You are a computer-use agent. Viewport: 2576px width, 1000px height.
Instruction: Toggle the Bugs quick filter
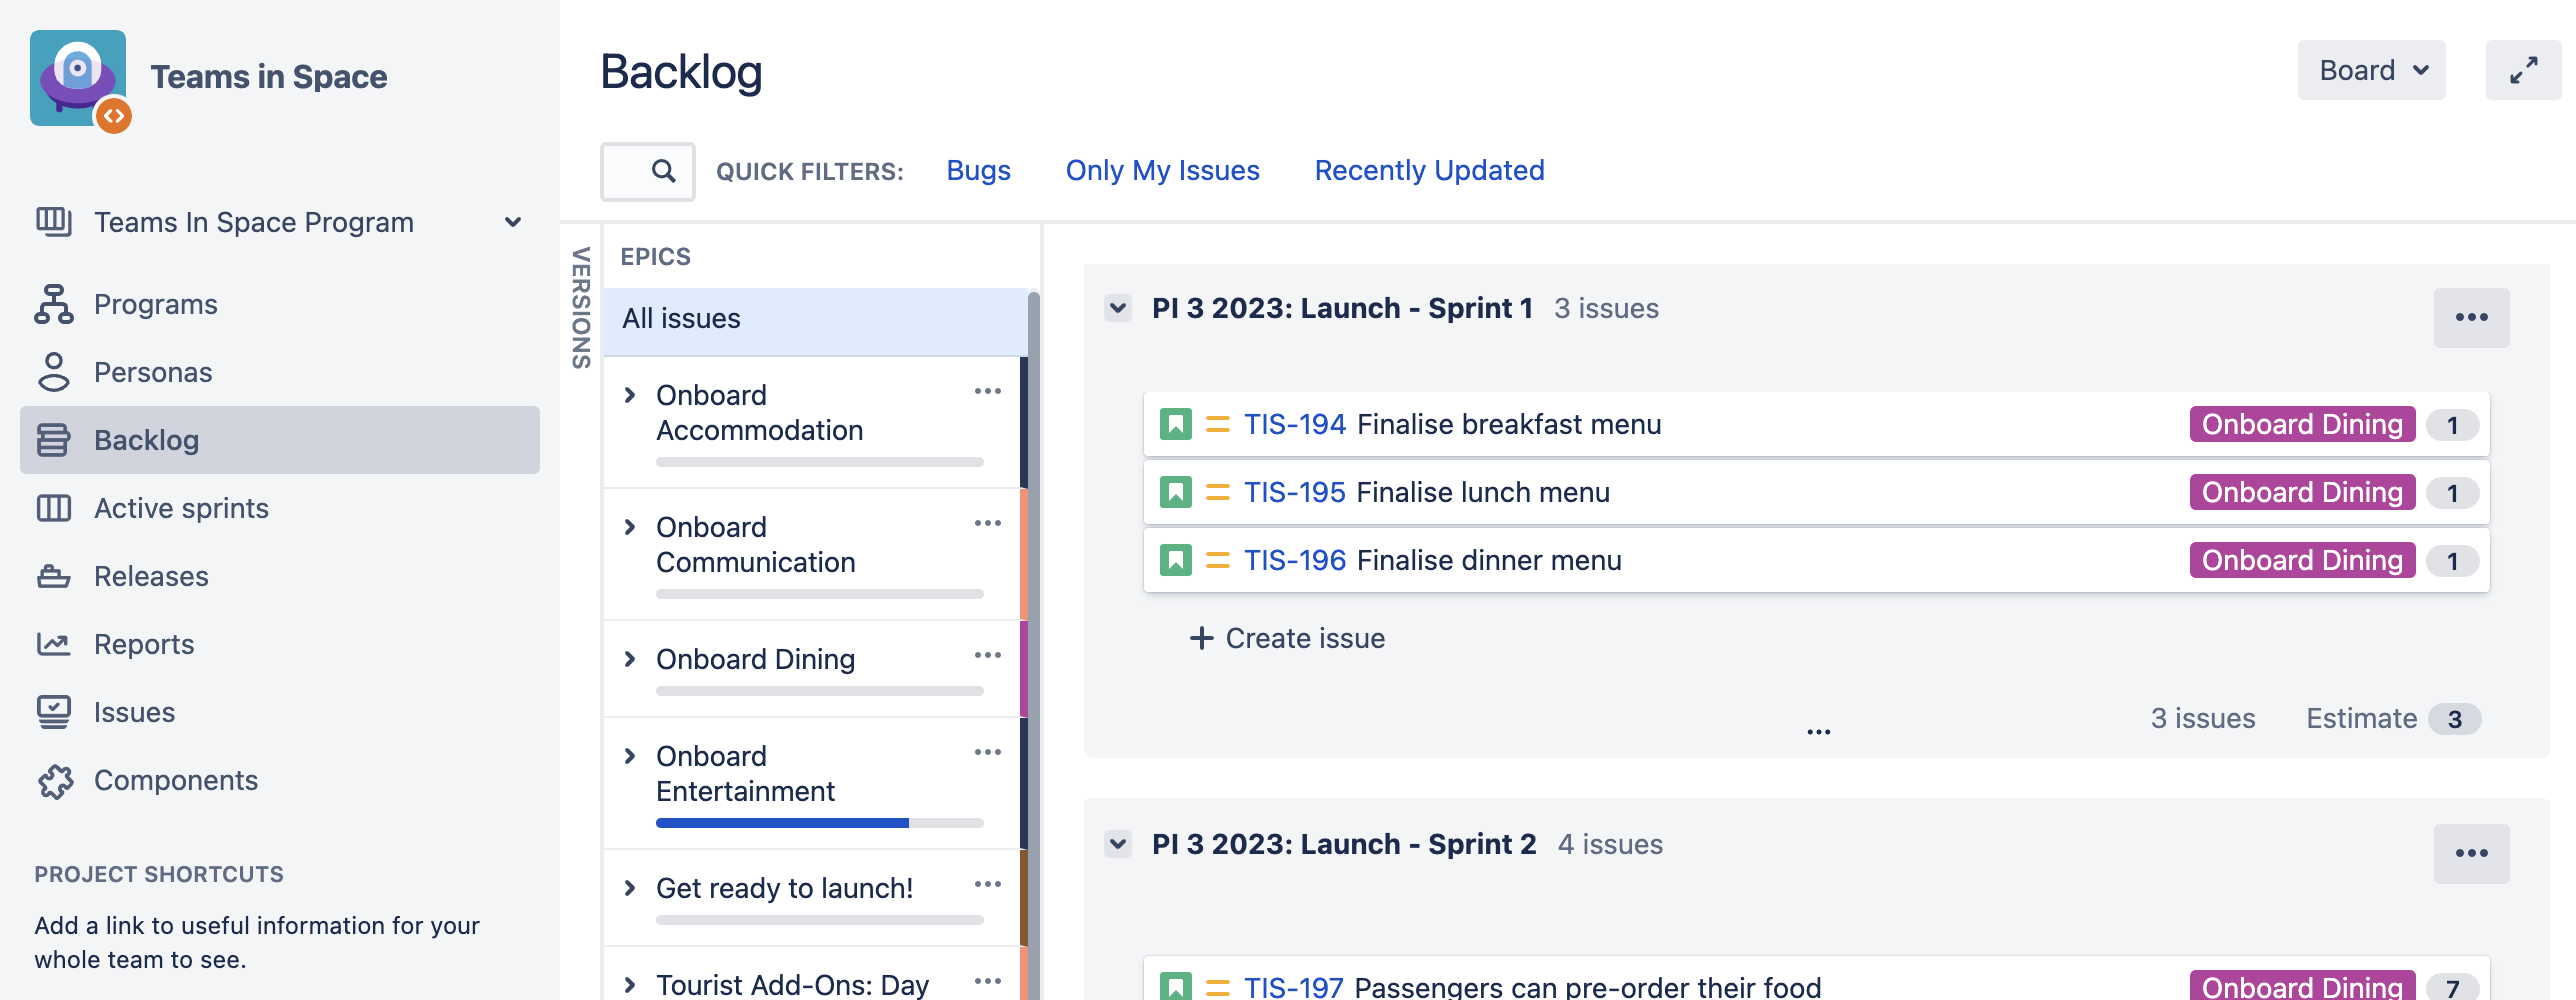click(978, 171)
